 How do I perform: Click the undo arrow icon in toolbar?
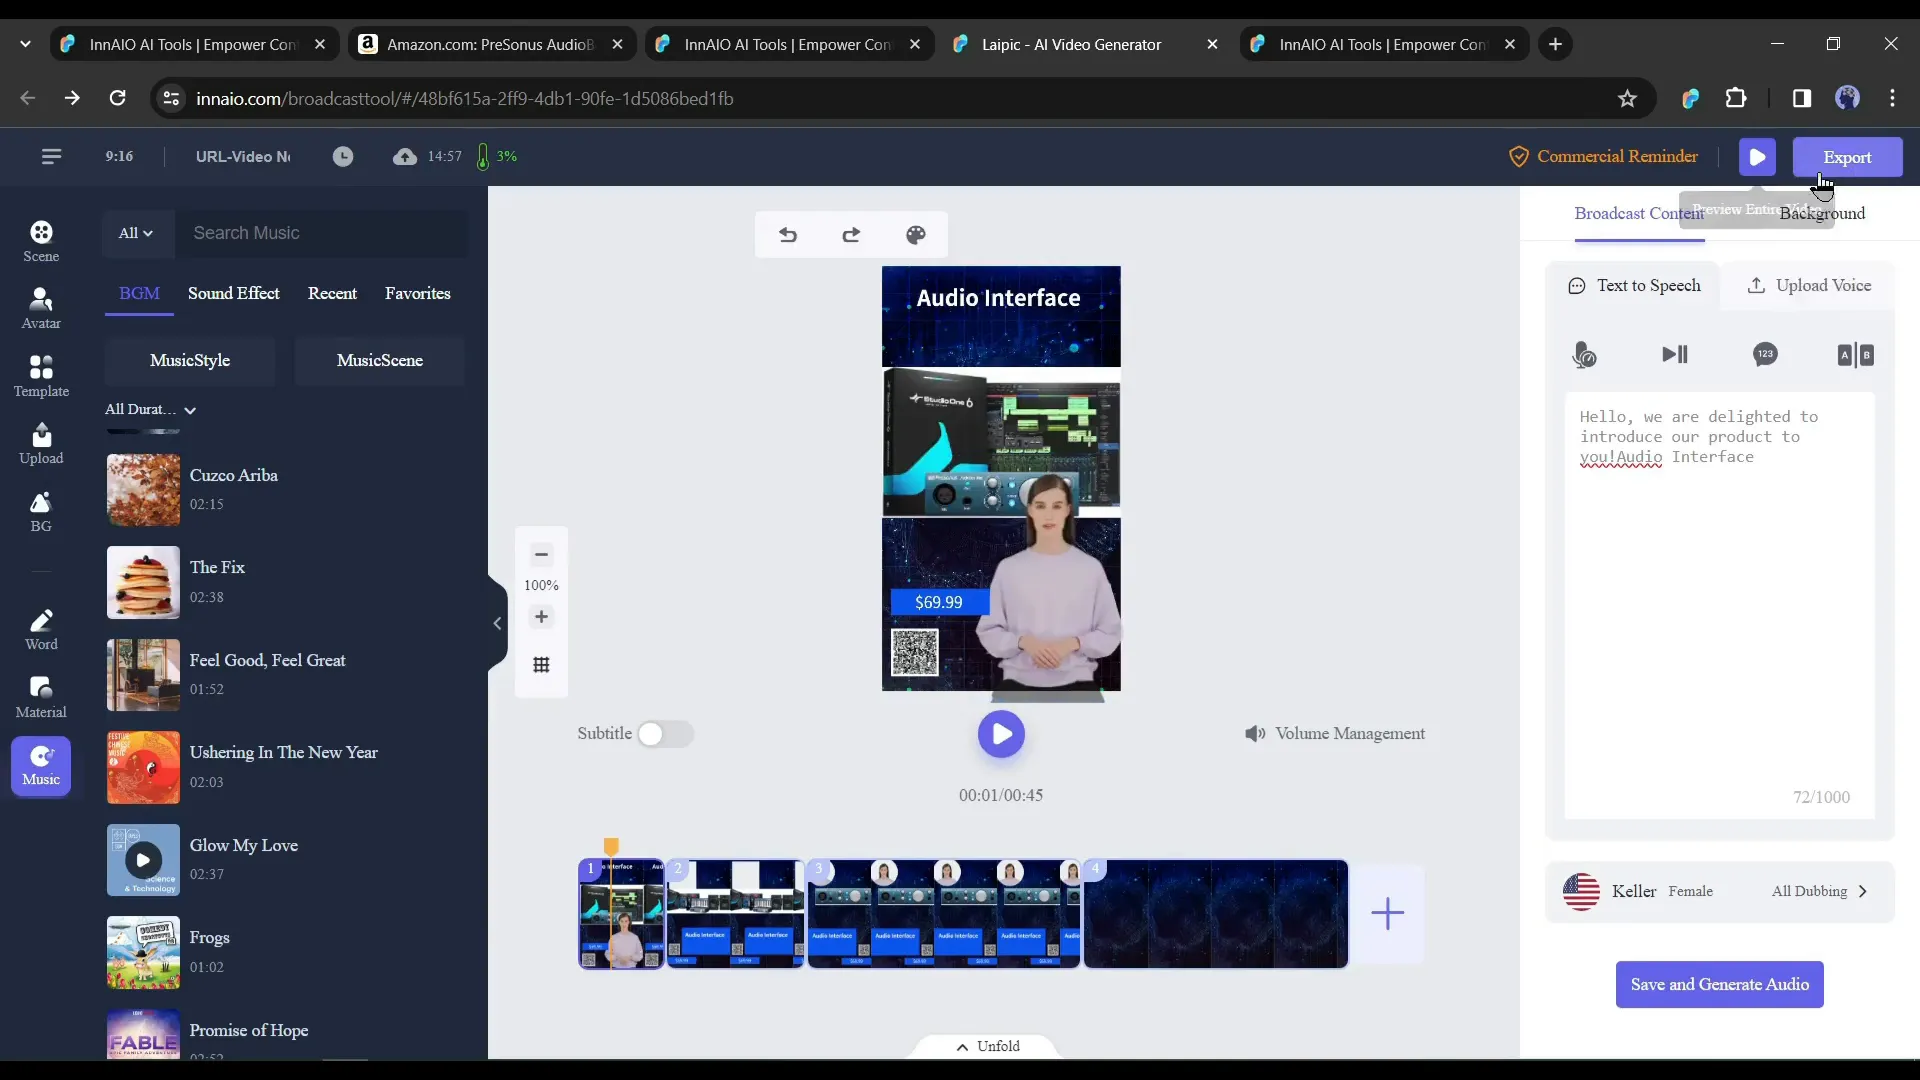[787, 233]
